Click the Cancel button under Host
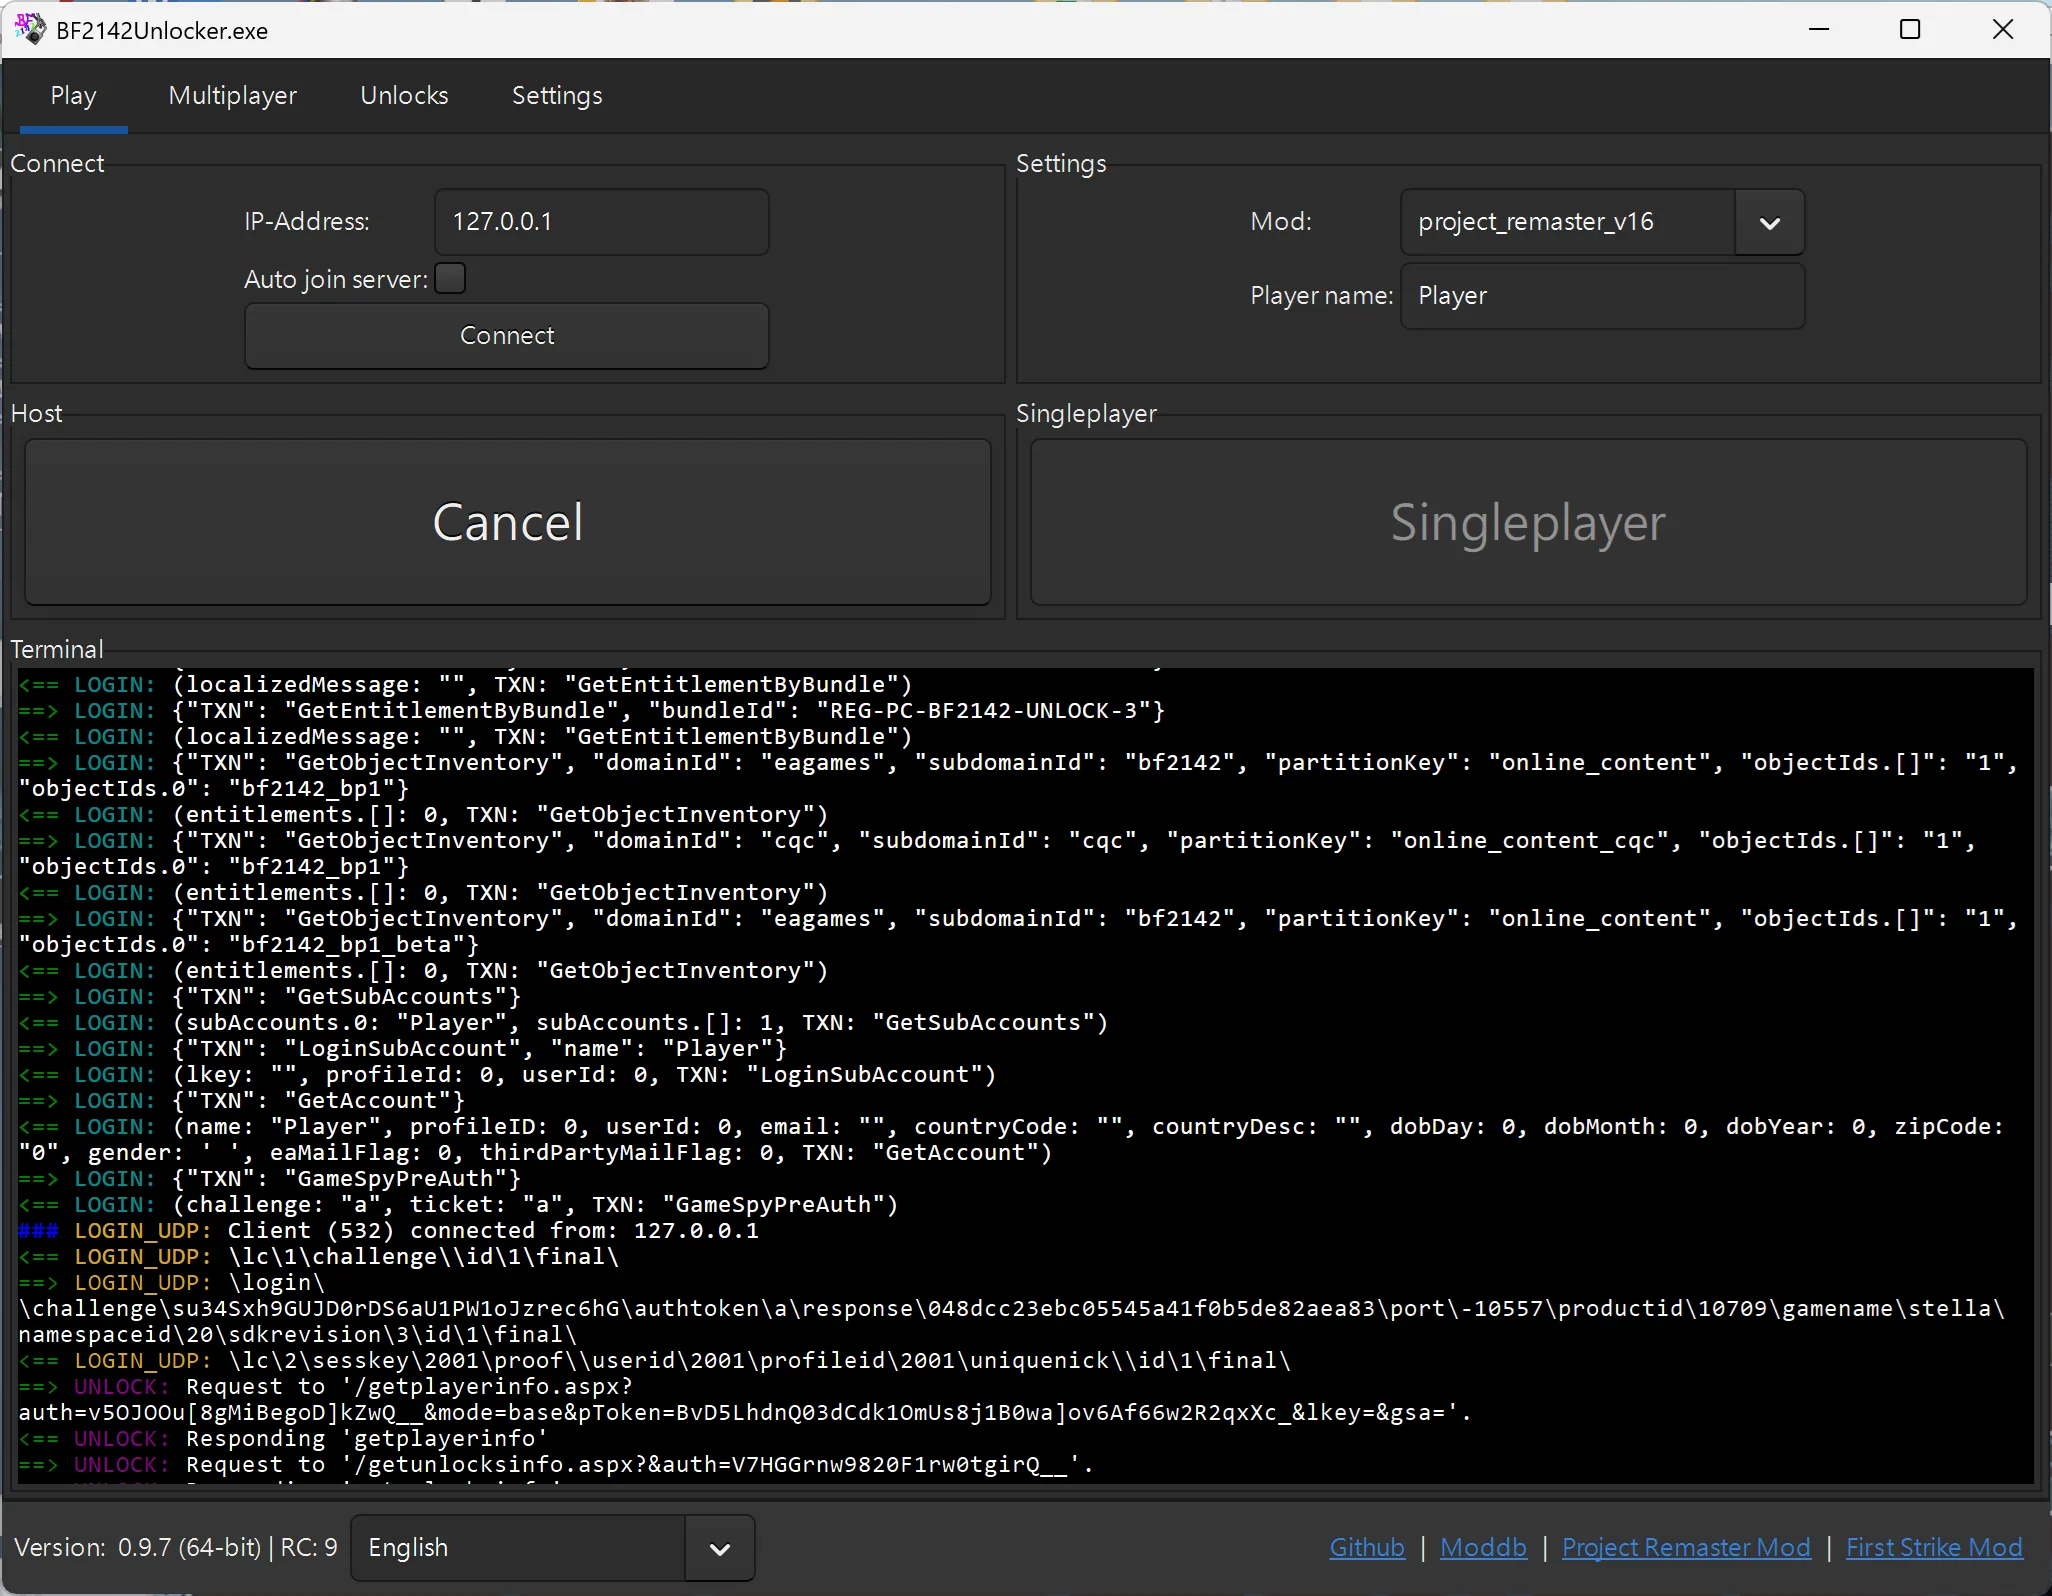2052x1596 pixels. click(507, 522)
